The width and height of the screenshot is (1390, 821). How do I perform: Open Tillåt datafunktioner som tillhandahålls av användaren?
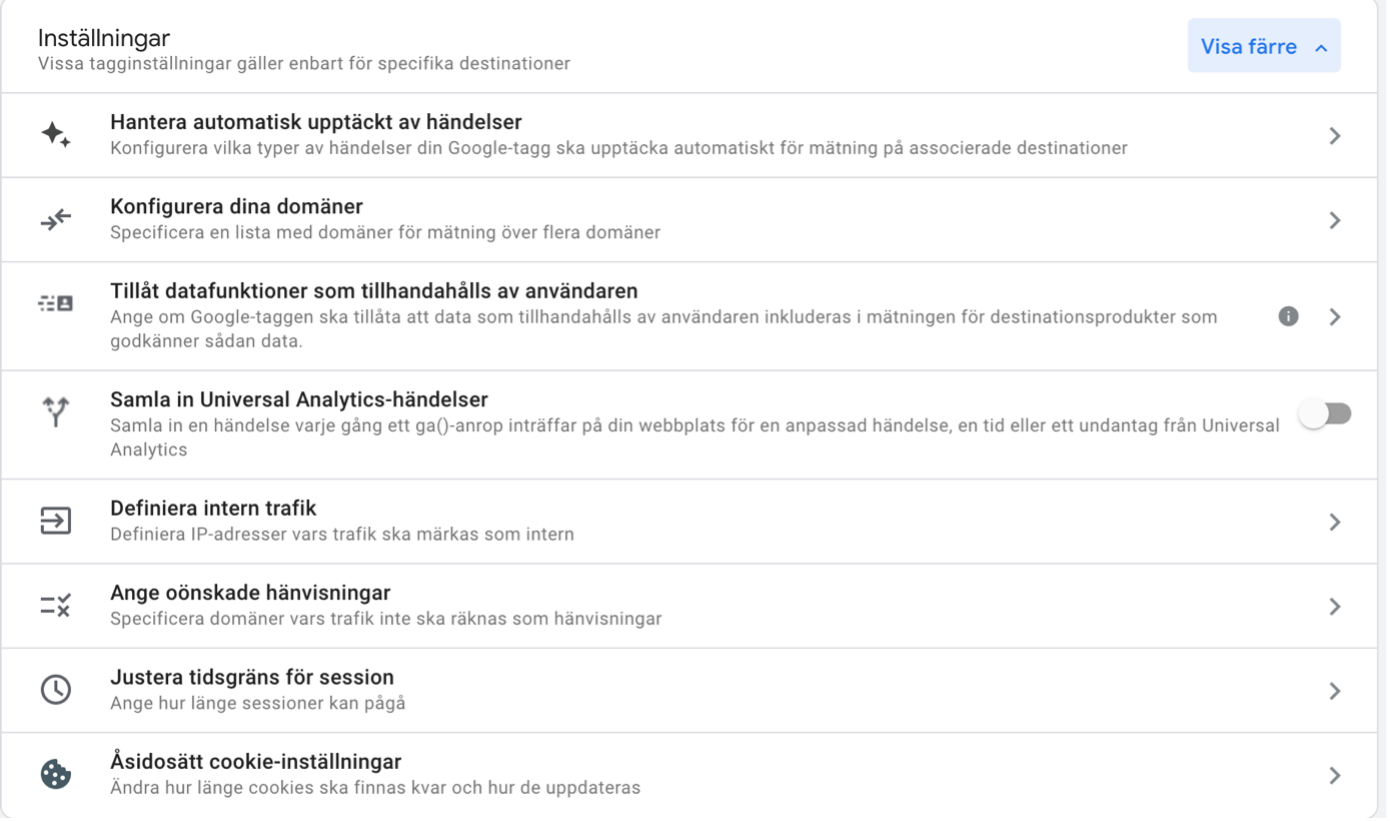(373, 291)
